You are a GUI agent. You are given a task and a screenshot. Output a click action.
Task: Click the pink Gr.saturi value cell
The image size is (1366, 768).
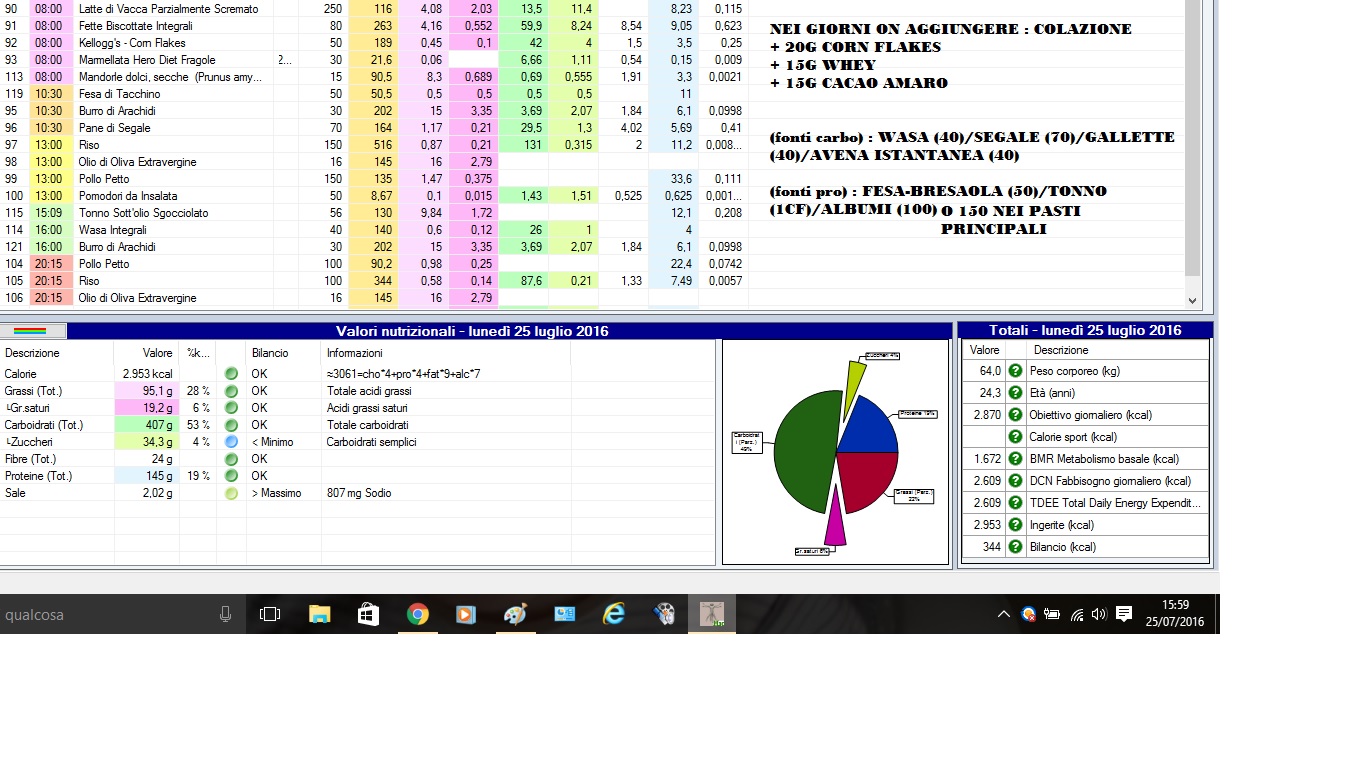click(x=147, y=408)
